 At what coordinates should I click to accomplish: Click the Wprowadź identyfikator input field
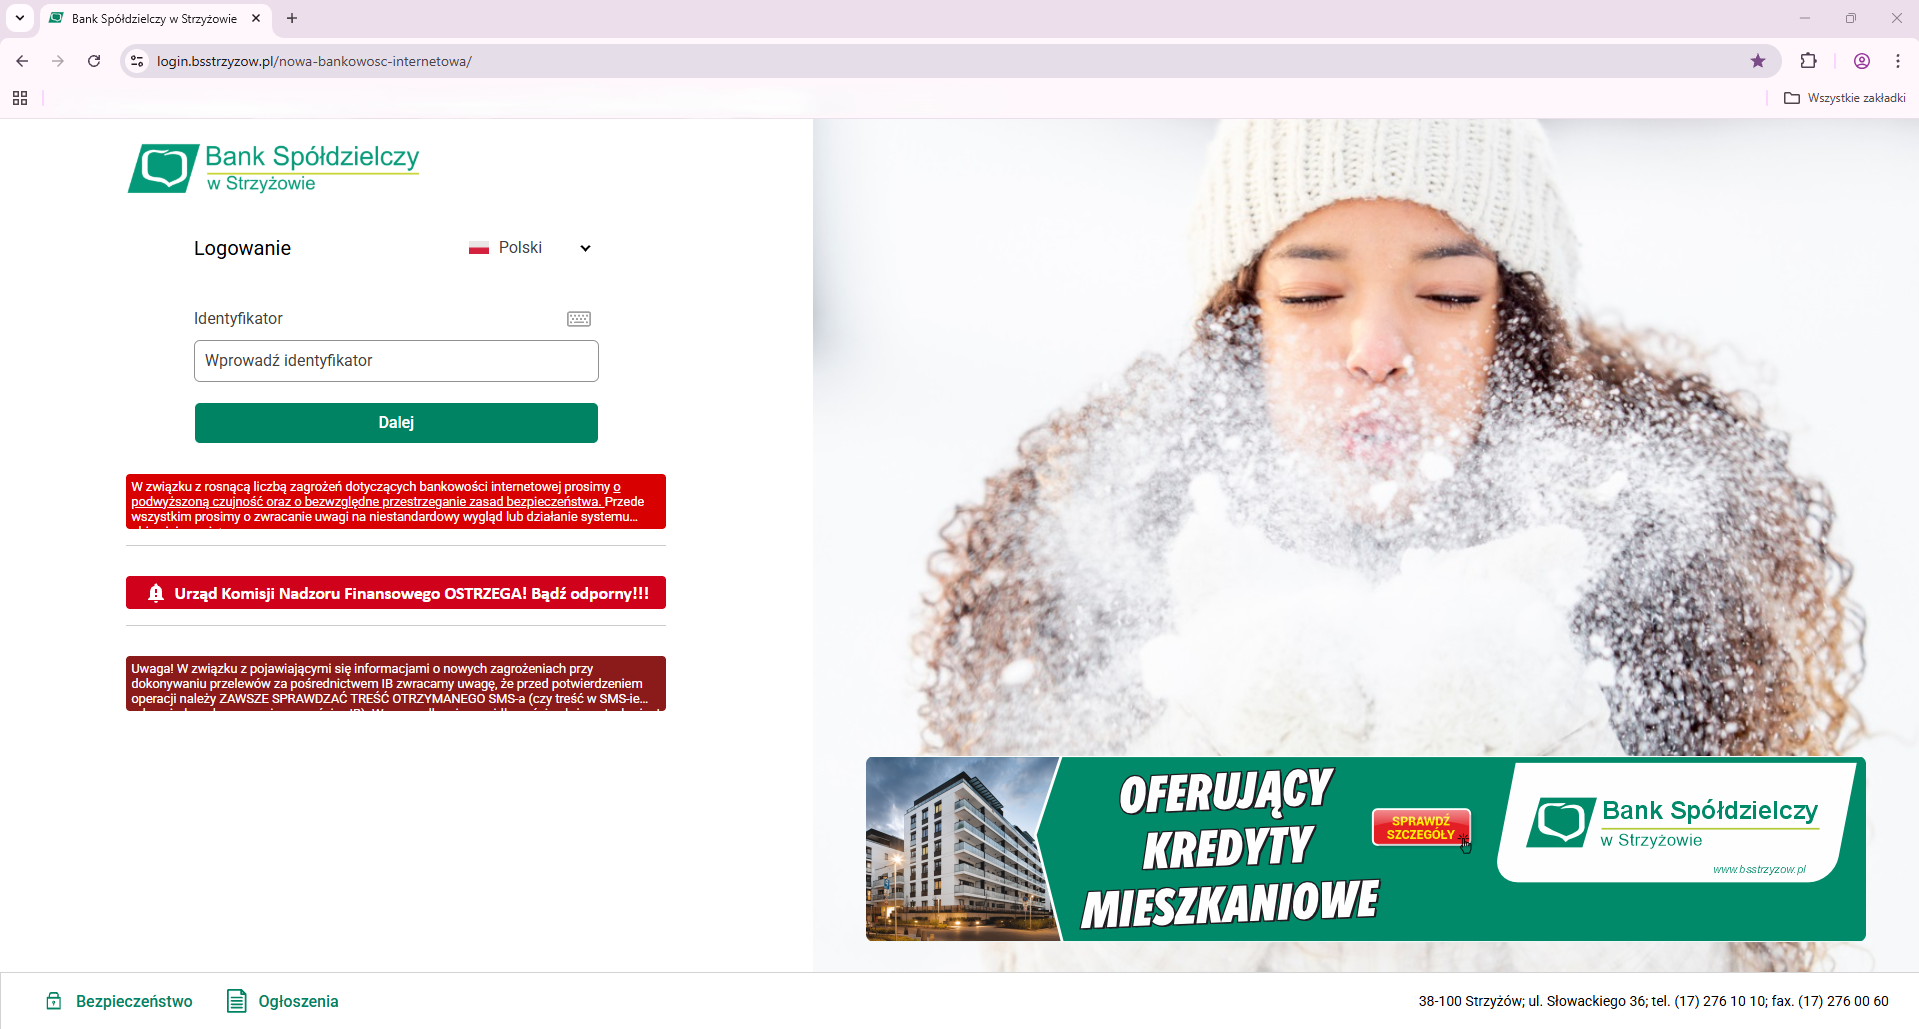coord(396,360)
